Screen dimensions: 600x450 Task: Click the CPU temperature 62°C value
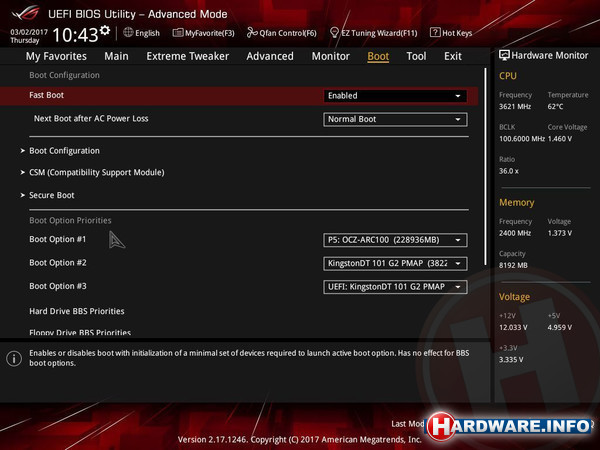point(555,106)
